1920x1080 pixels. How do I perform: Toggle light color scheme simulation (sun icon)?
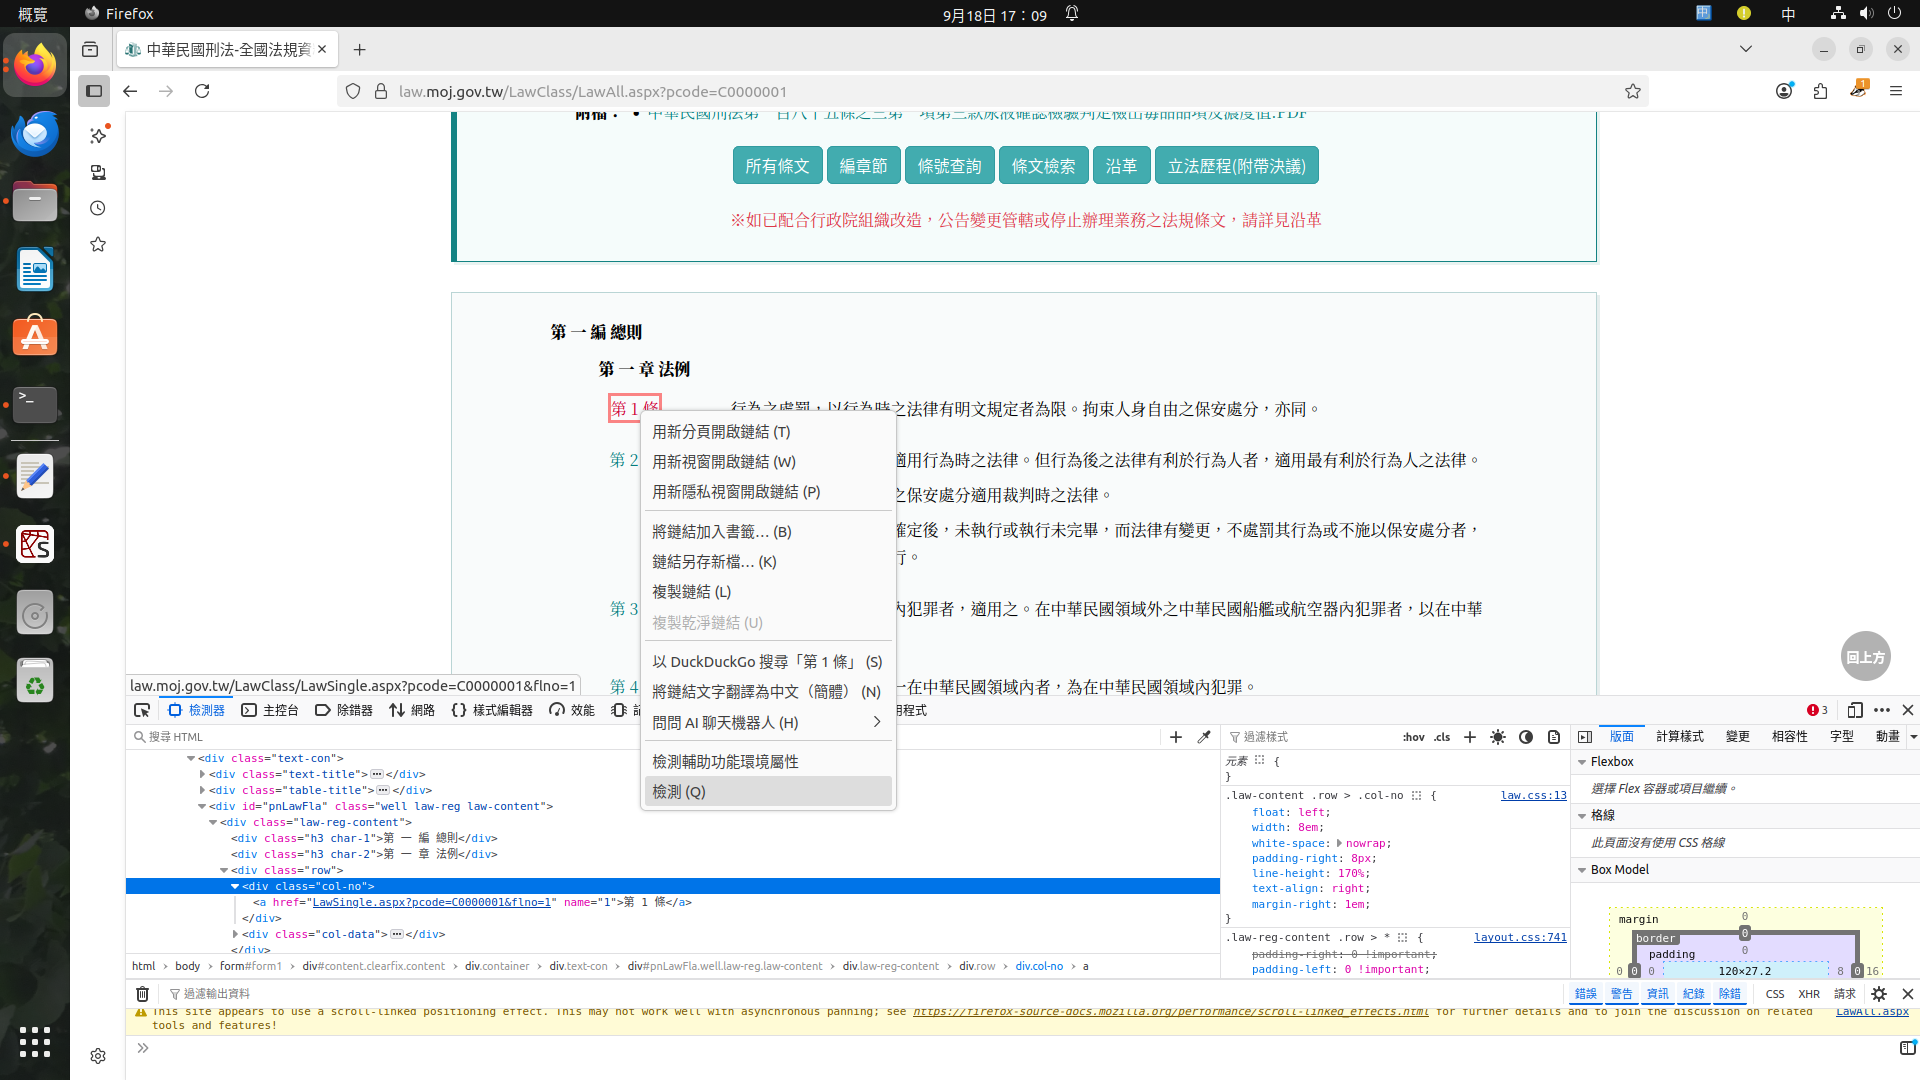click(1497, 737)
